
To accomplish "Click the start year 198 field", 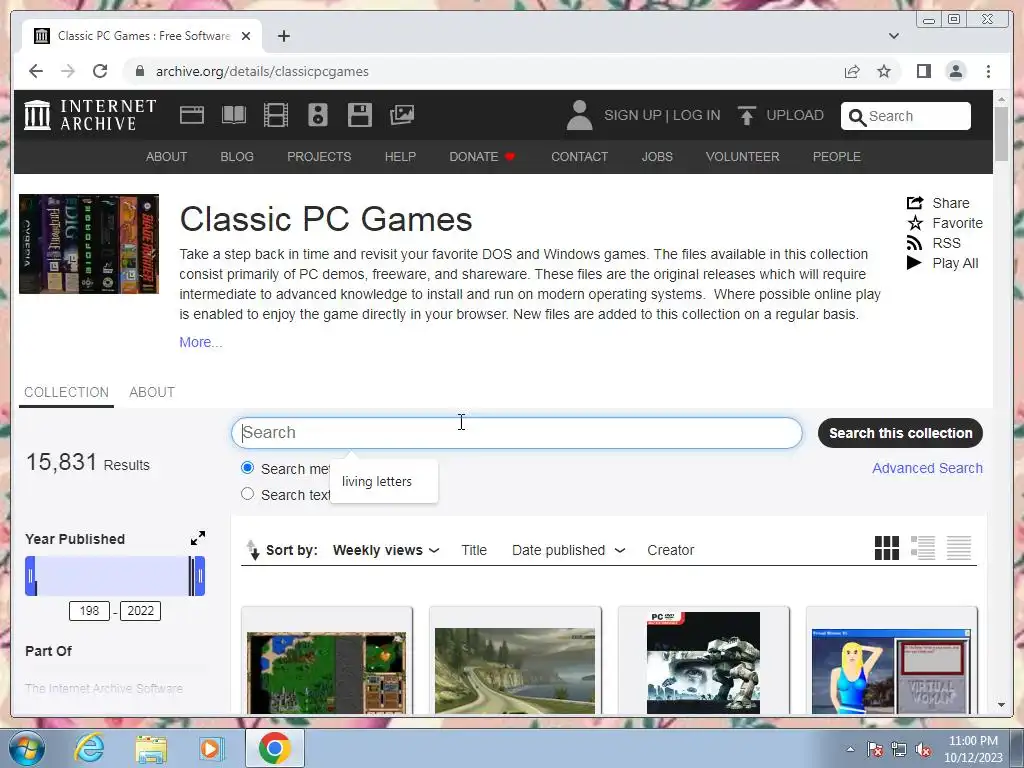I will 89,611.
